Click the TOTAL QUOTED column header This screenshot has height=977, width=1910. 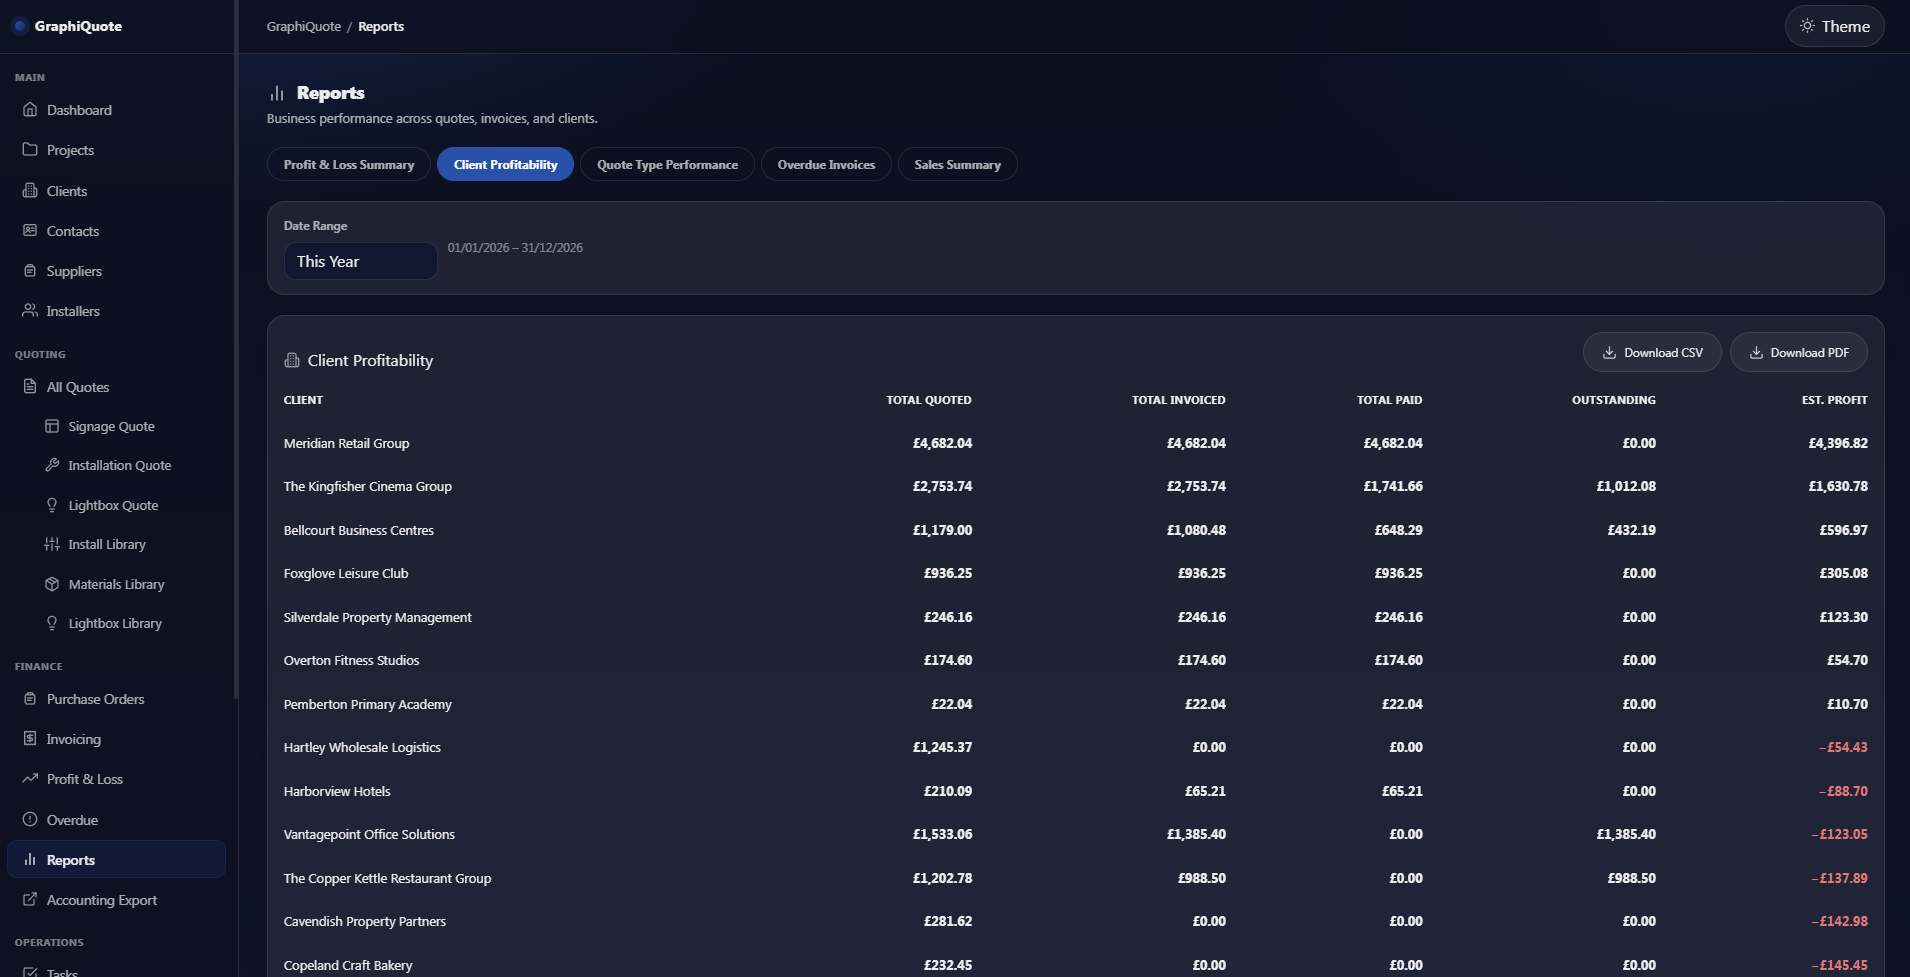tap(929, 400)
